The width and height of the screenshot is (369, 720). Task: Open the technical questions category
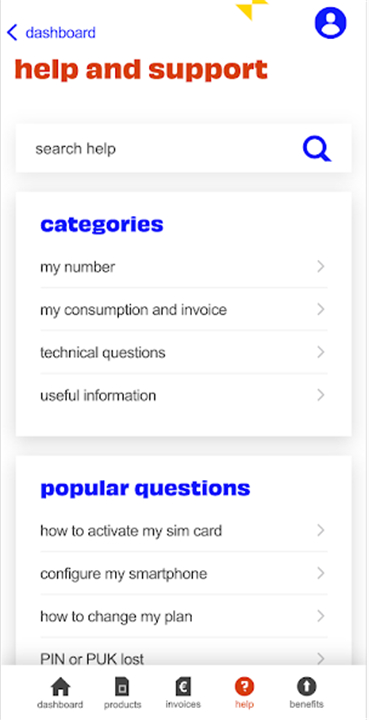[184, 353]
